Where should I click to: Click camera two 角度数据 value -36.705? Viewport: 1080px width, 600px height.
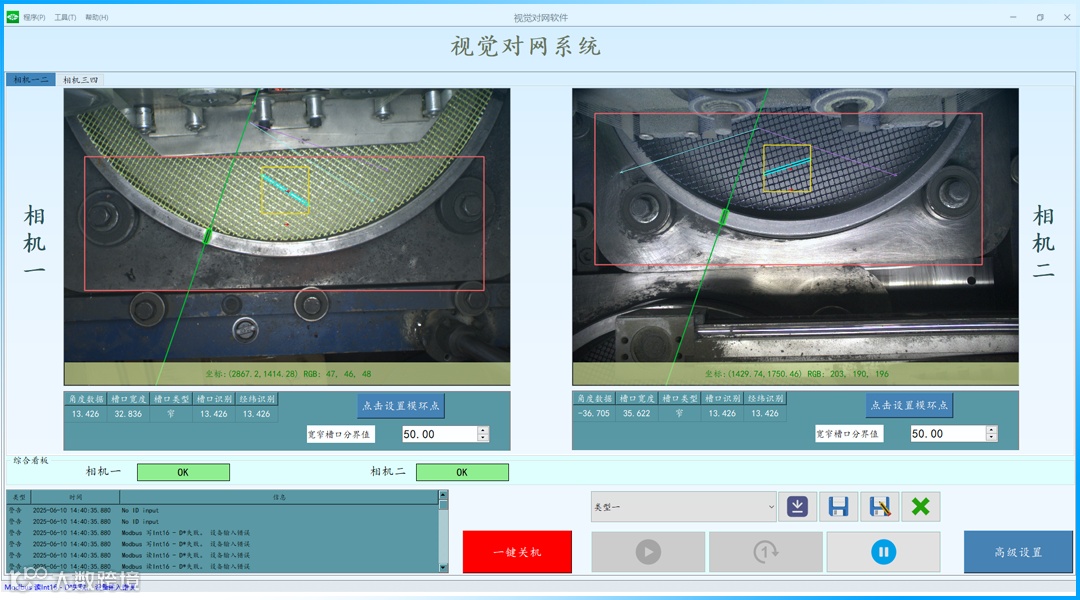(594, 413)
